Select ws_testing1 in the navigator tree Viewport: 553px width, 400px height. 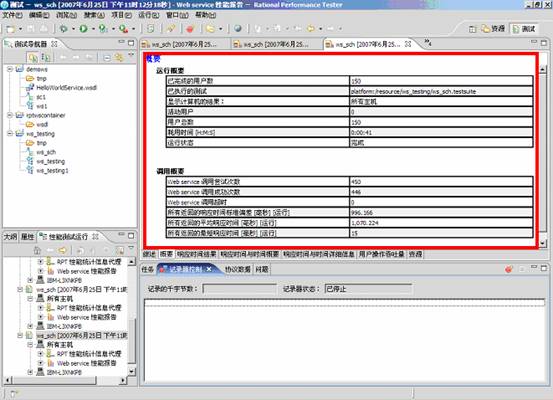[52, 170]
